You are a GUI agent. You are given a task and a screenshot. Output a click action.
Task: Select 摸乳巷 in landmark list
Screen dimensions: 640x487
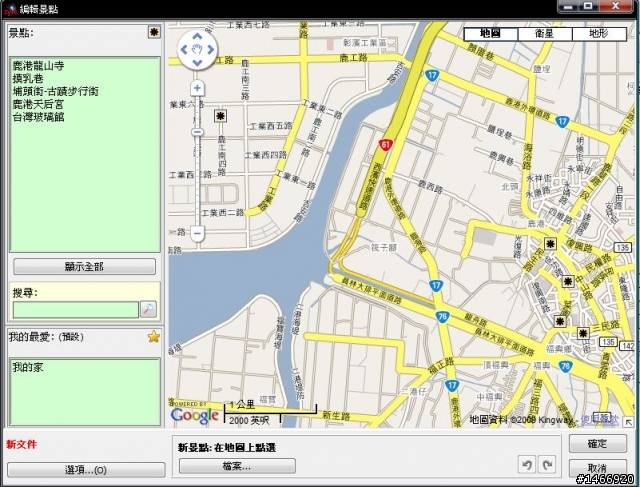pos(28,78)
